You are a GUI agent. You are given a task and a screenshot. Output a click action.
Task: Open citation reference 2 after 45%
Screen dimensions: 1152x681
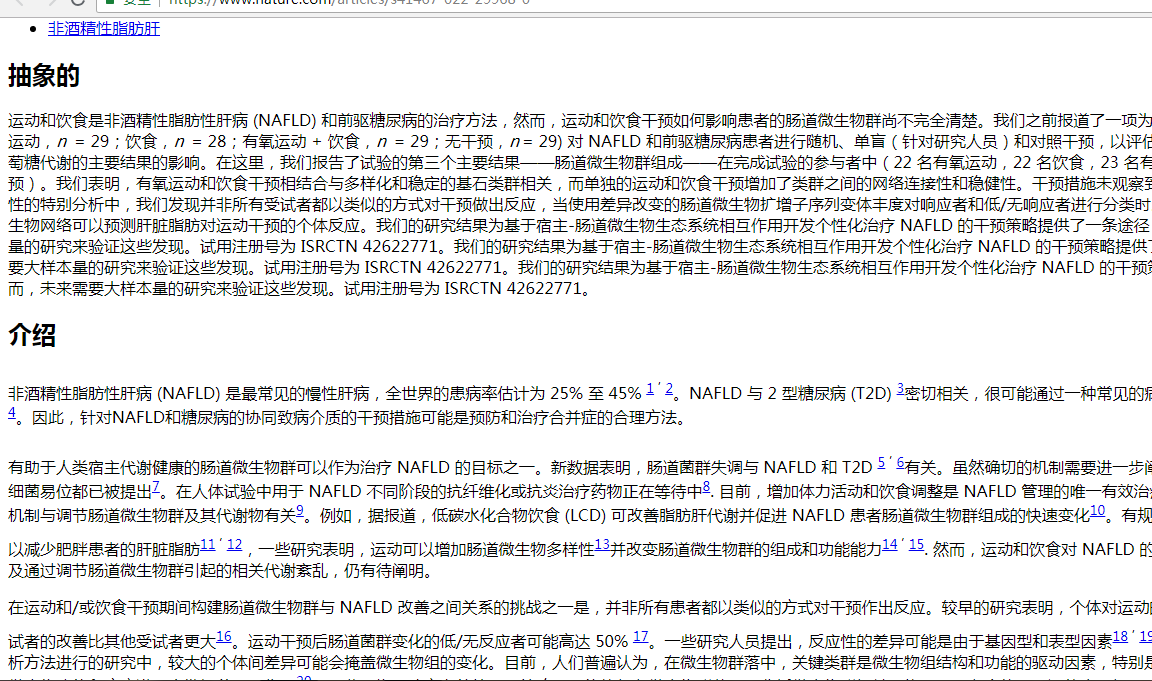pyautogui.click(x=669, y=390)
